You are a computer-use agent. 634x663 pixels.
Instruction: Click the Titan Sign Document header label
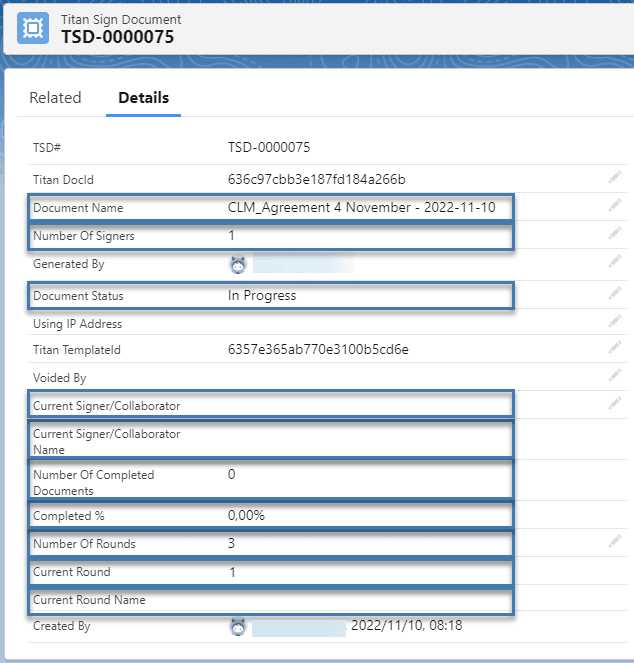(121, 19)
